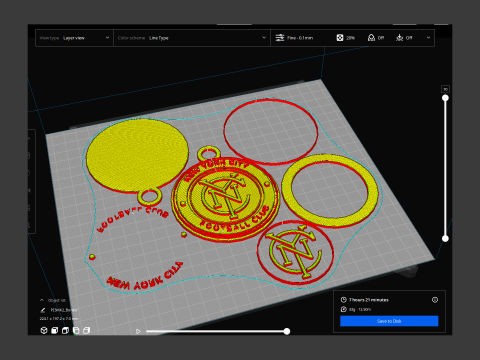Screen dimensions: 480x360
Task: Click the red NEW YORK CITY lettering model
Action: 145,277
